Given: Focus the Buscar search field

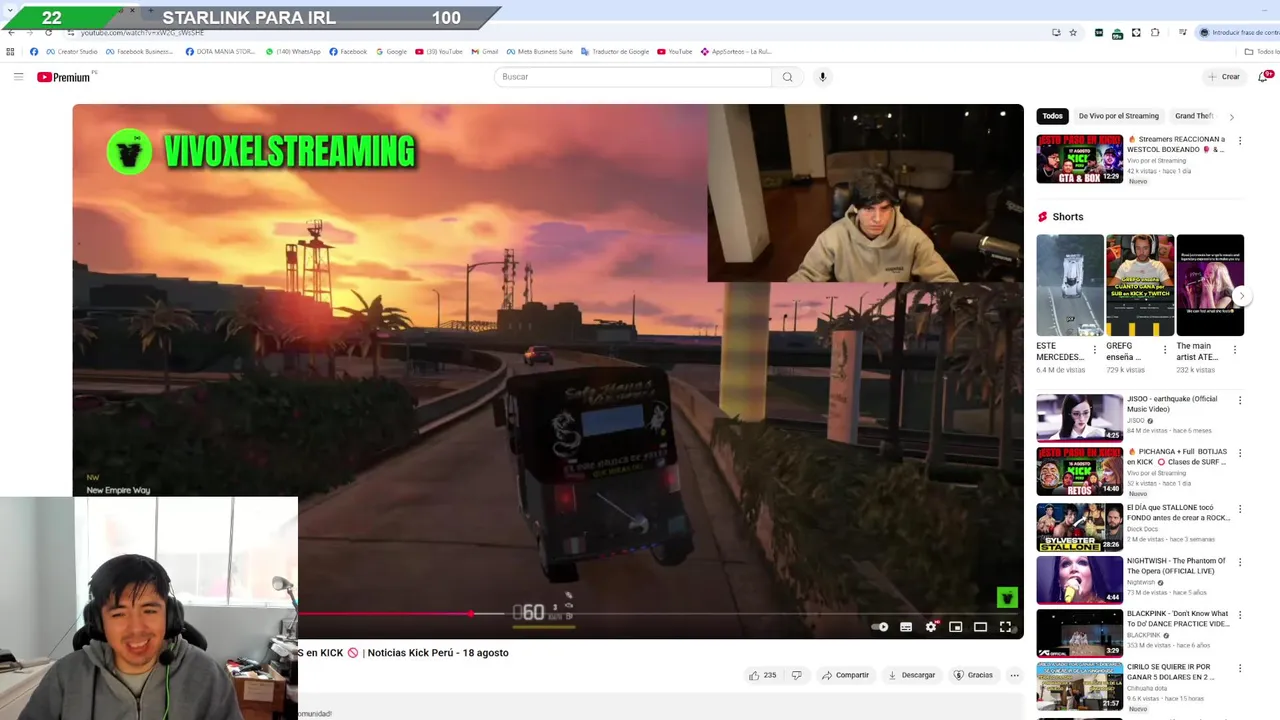Looking at the screenshot, I should pyautogui.click(x=632, y=77).
